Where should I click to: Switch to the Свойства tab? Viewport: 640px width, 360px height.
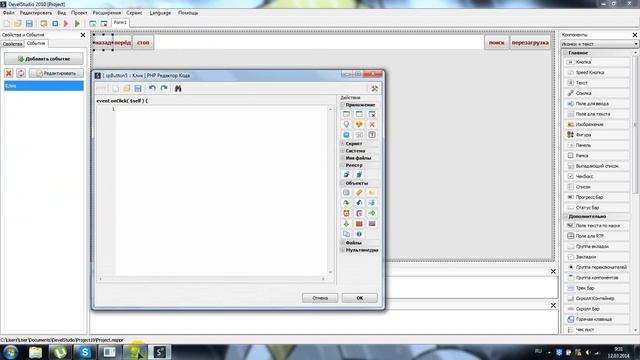coord(12,44)
